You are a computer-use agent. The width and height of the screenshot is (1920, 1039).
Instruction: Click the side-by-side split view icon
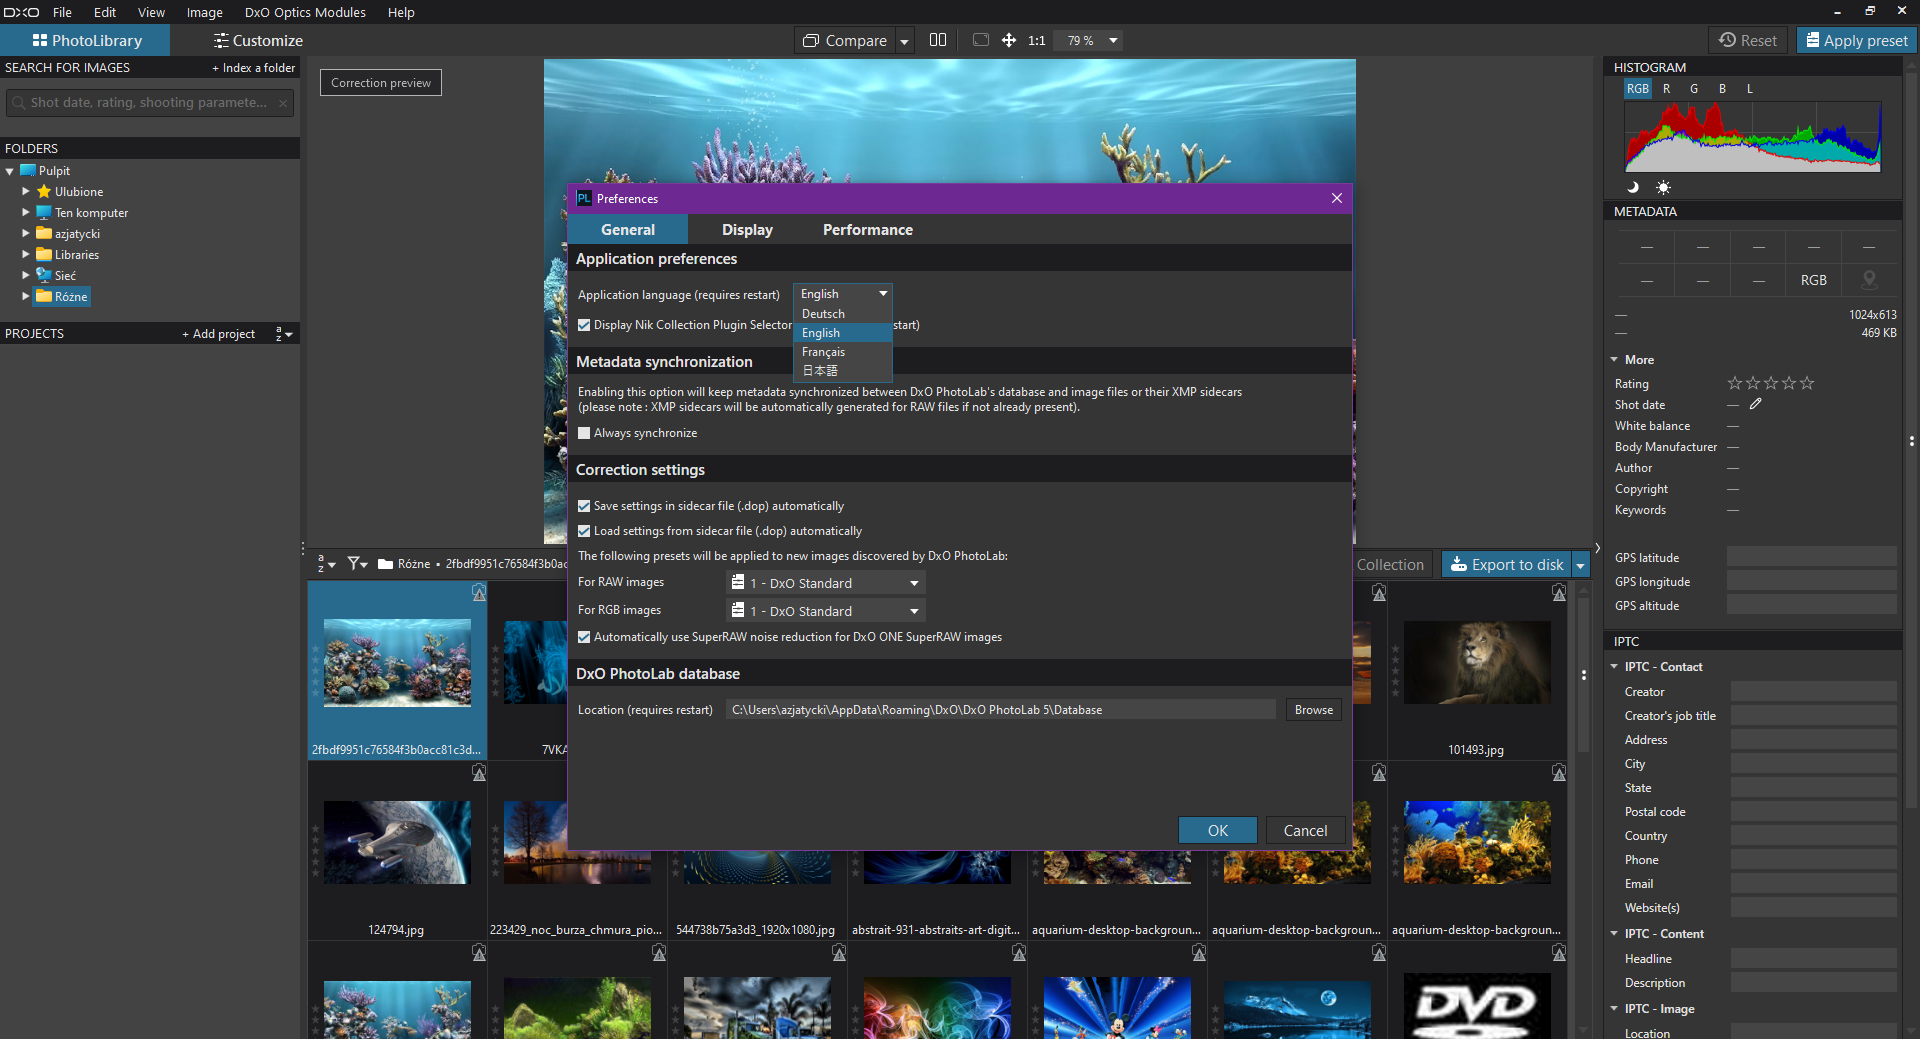[x=938, y=40]
